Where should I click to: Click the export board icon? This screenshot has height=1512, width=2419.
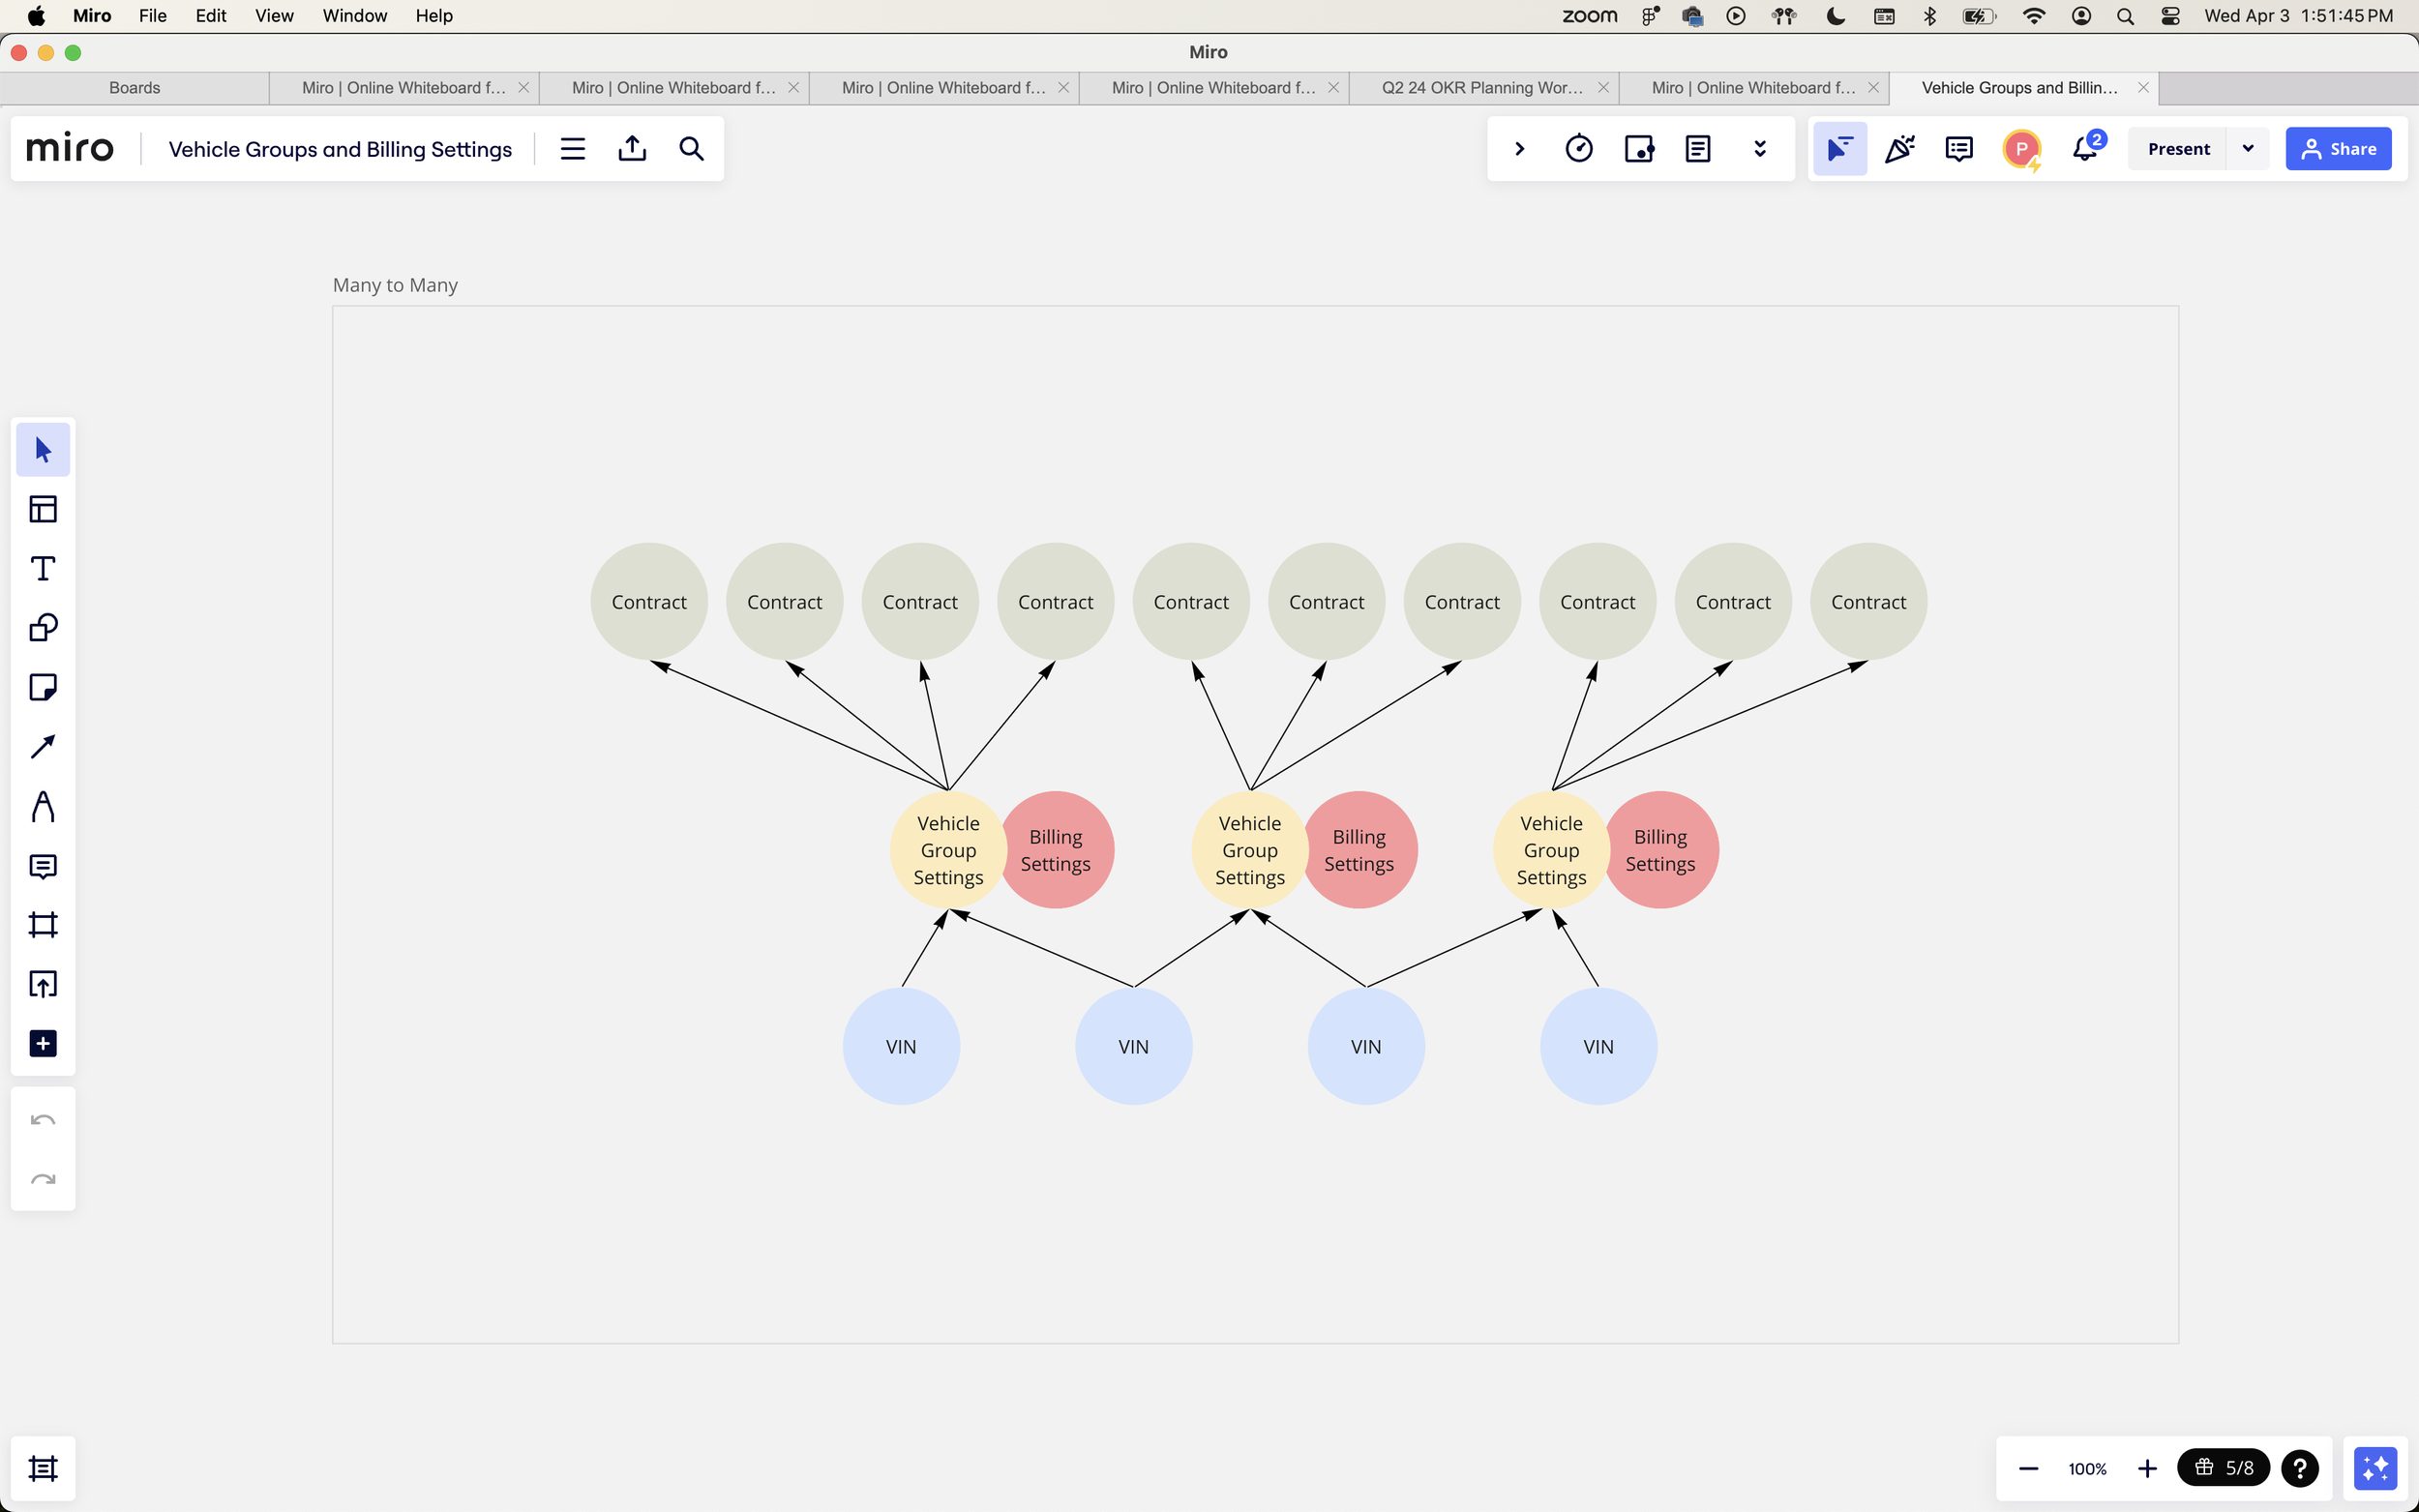click(x=632, y=149)
